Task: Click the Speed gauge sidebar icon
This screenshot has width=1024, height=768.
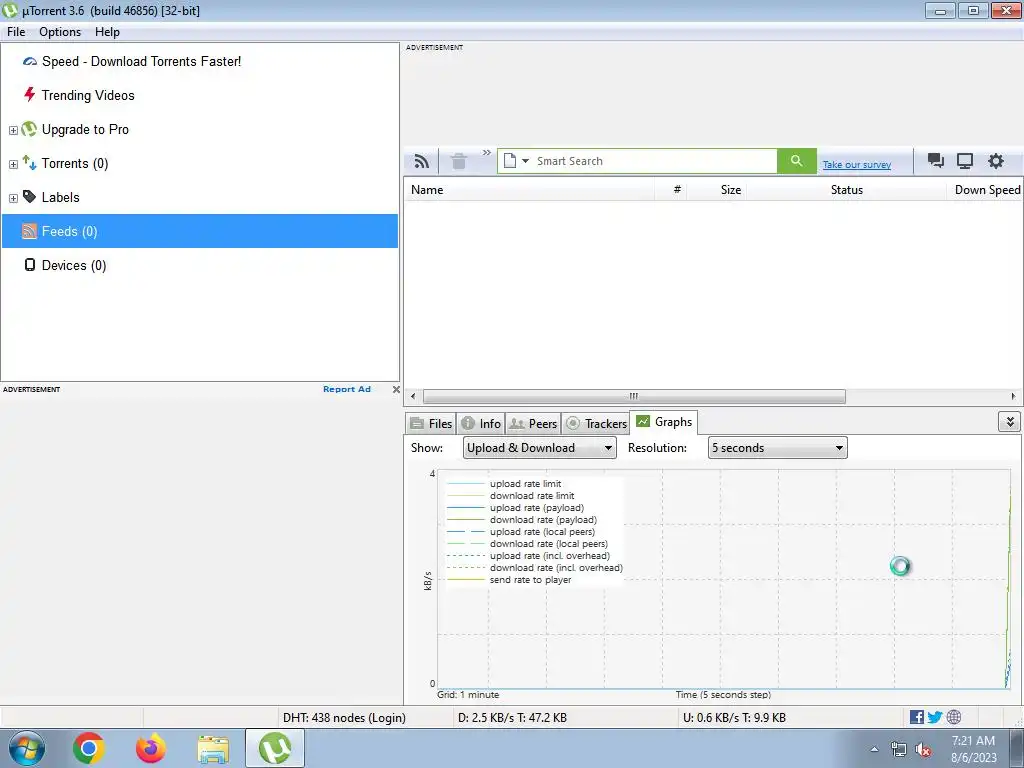Action: tap(30, 61)
